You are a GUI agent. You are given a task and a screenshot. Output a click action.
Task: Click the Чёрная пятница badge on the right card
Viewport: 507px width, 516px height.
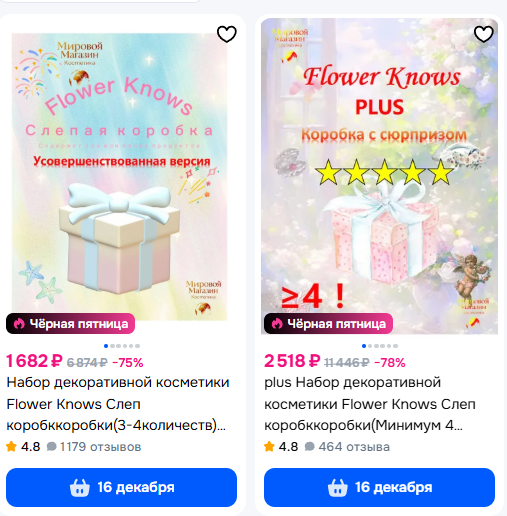tap(328, 323)
